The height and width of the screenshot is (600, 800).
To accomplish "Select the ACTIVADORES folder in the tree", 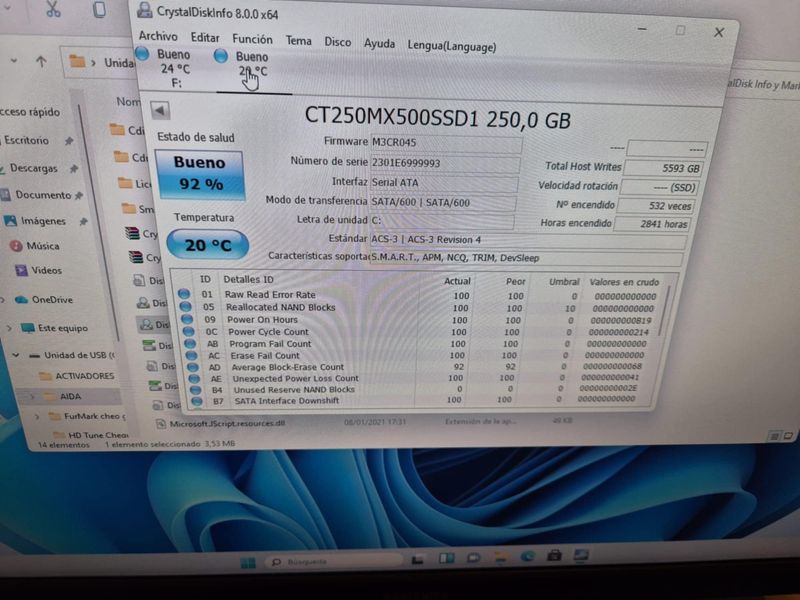I will [84, 376].
